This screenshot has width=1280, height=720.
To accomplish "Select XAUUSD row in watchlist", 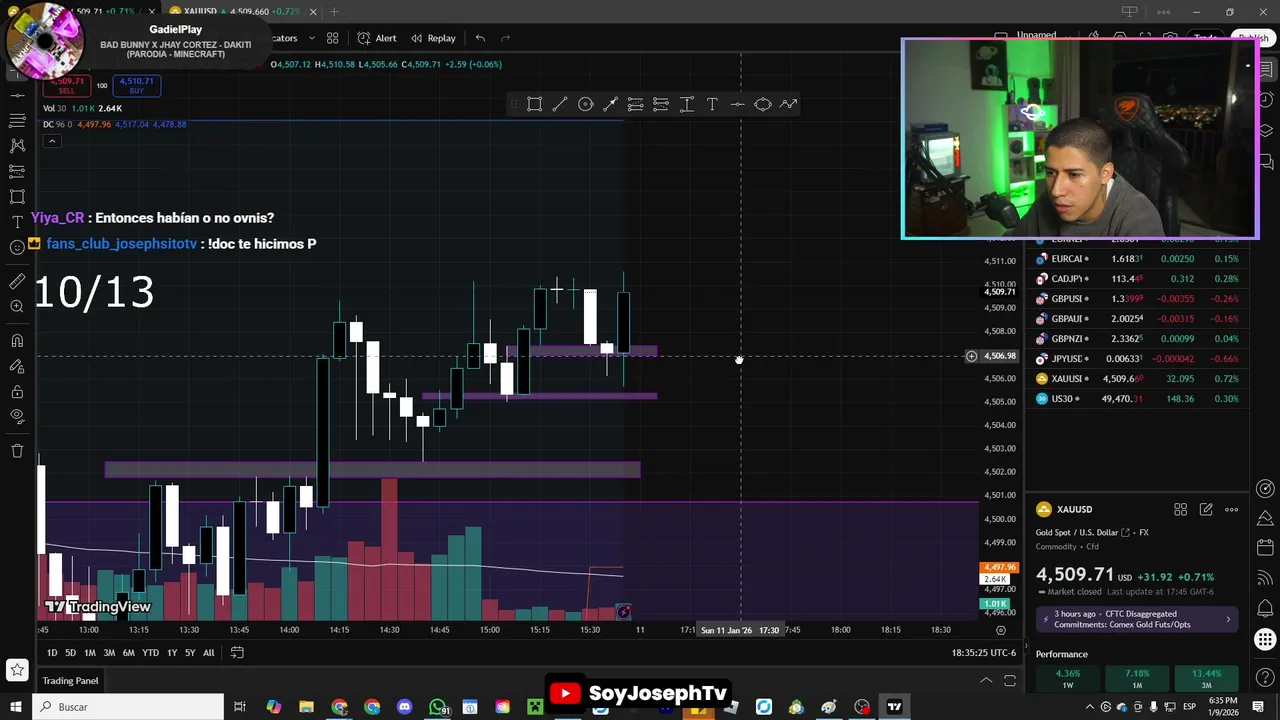I will [1138, 379].
